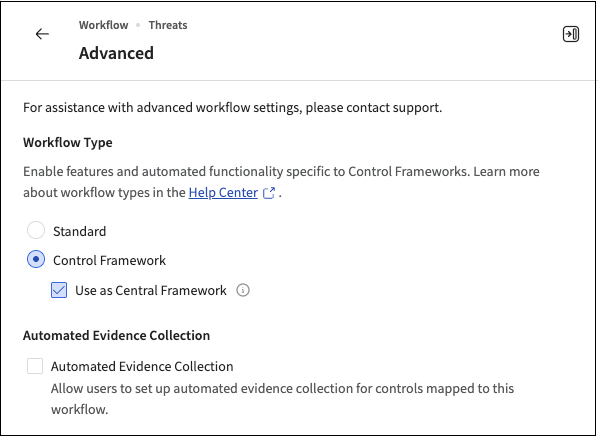Select the Standard radio button
598x437 pixels.
click(x=36, y=230)
